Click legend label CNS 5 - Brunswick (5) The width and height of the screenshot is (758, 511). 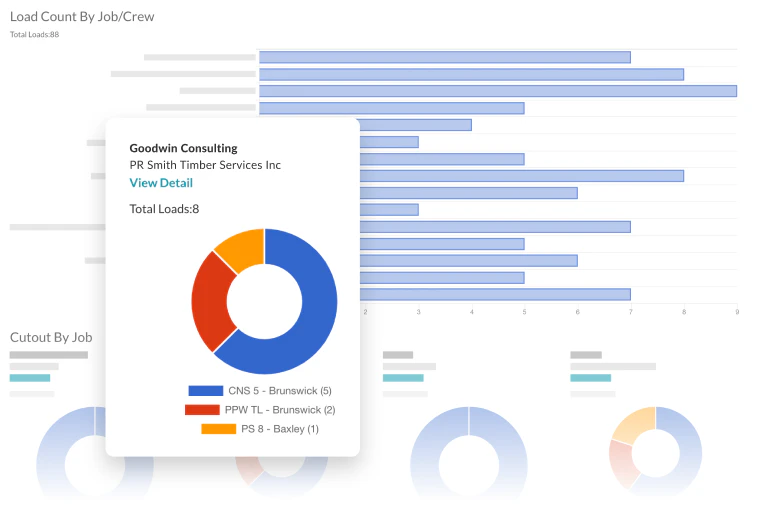(x=280, y=391)
